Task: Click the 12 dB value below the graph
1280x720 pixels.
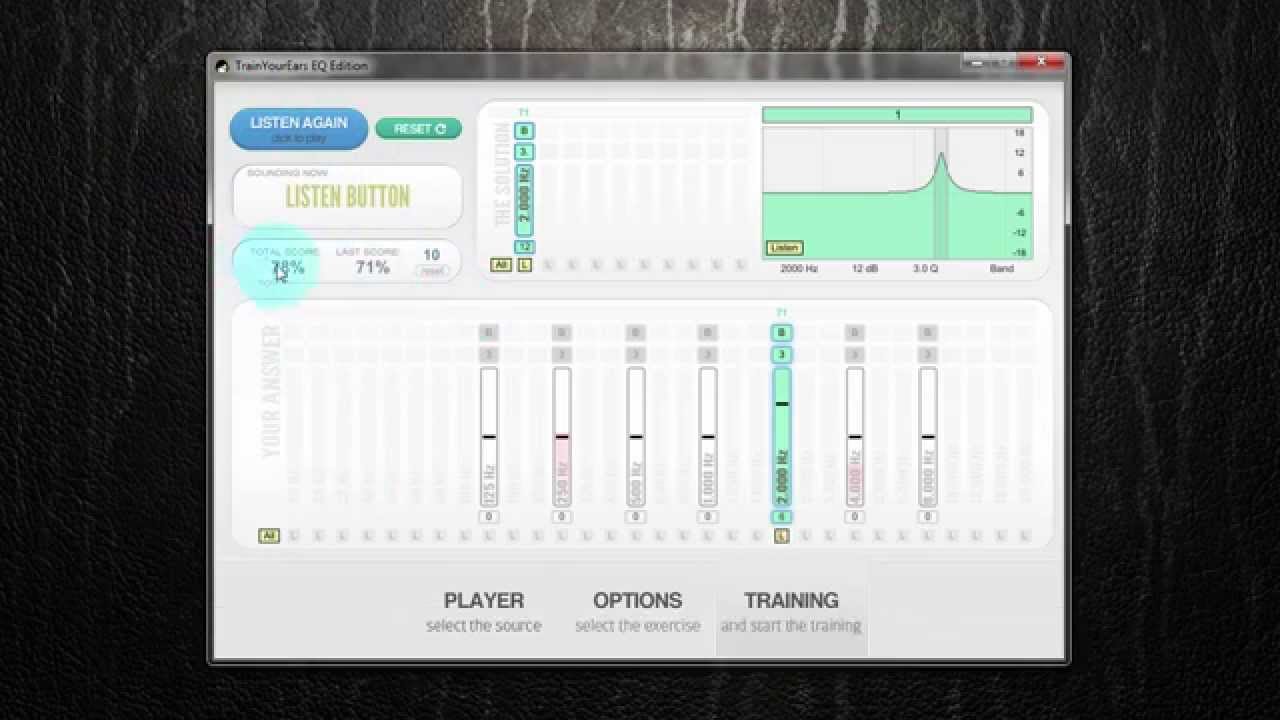Action: coord(865,269)
